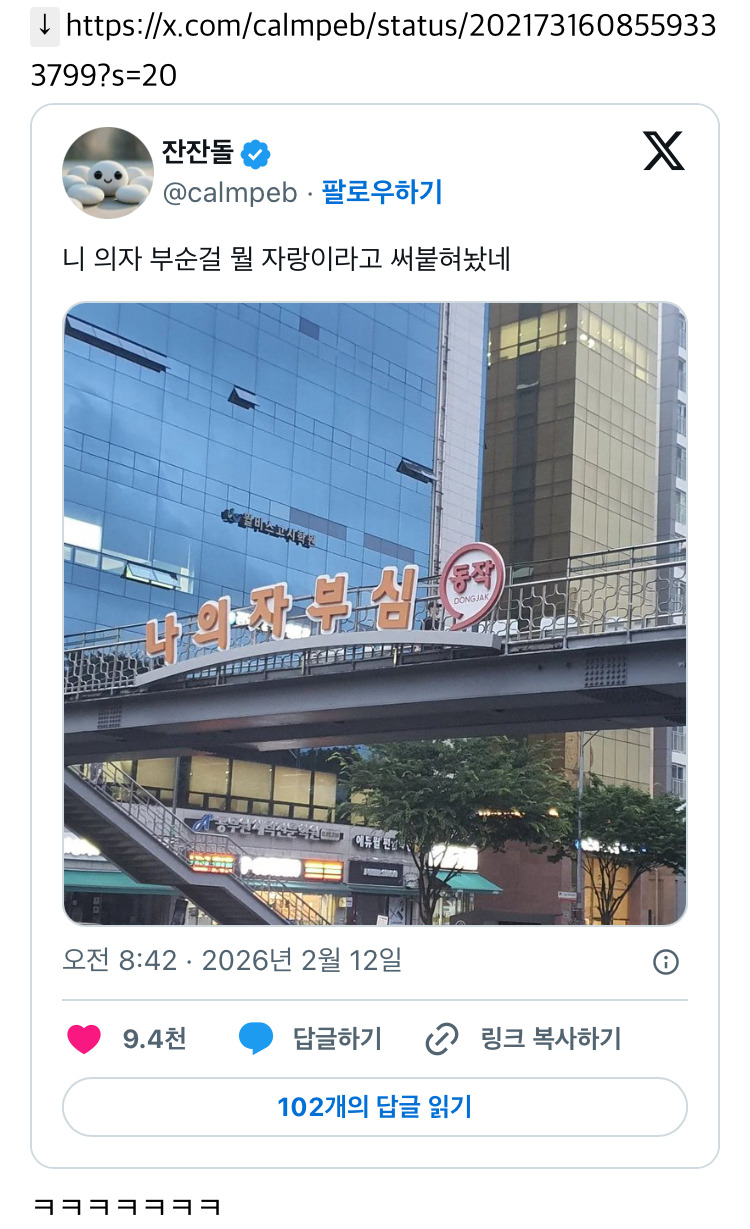Click the blue verified badge beside 잔잔돌
Screen dimensions: 750x1229
[x=257, y=154]
